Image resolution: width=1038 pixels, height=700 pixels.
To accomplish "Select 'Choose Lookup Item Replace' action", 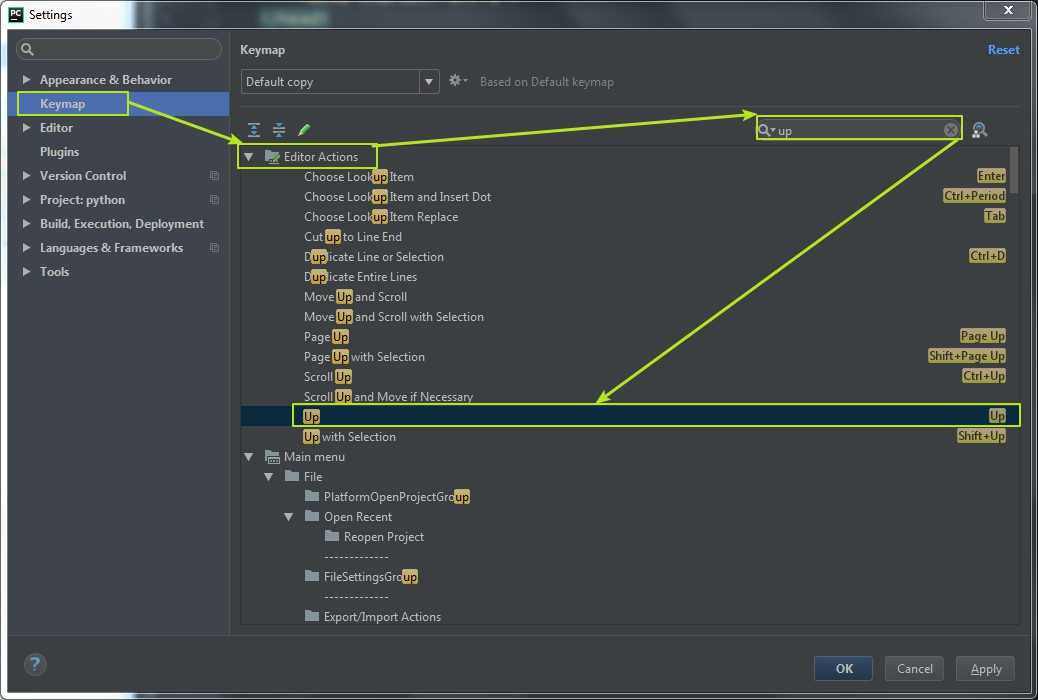I will pyautogui.click(x=381, y=217).
